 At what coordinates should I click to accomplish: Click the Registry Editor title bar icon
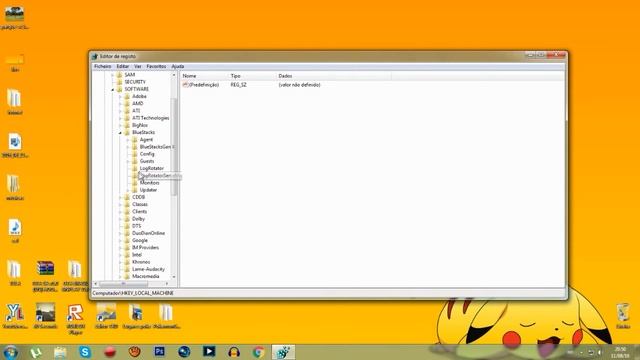click(95, 56)
